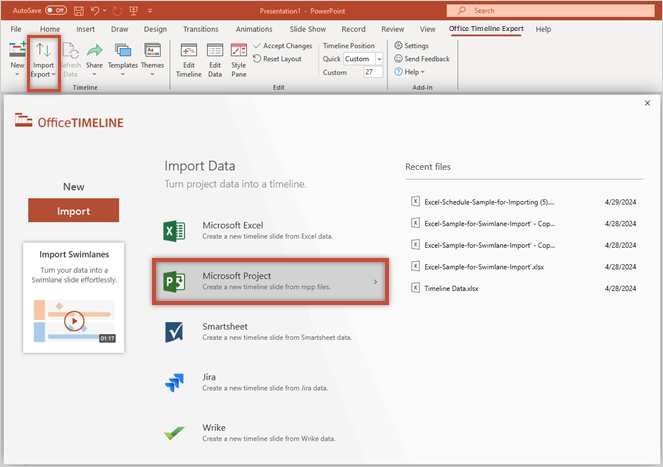Open recent file Timeline Data.xlsx
The height and width of the screenshot is (467, 663).
454,288
